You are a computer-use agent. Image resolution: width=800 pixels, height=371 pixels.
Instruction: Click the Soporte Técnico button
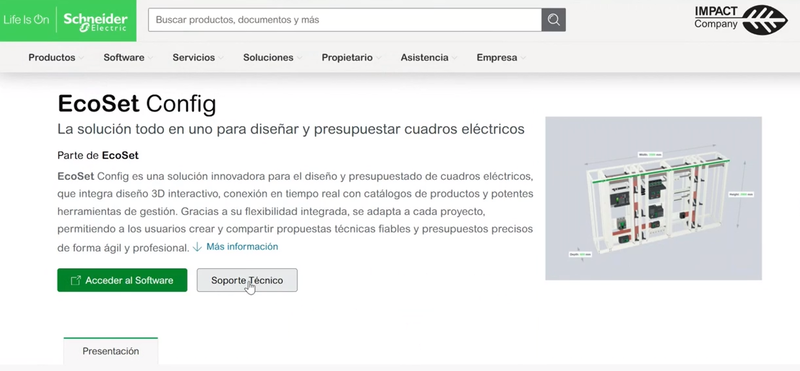(x=247, y=280)
